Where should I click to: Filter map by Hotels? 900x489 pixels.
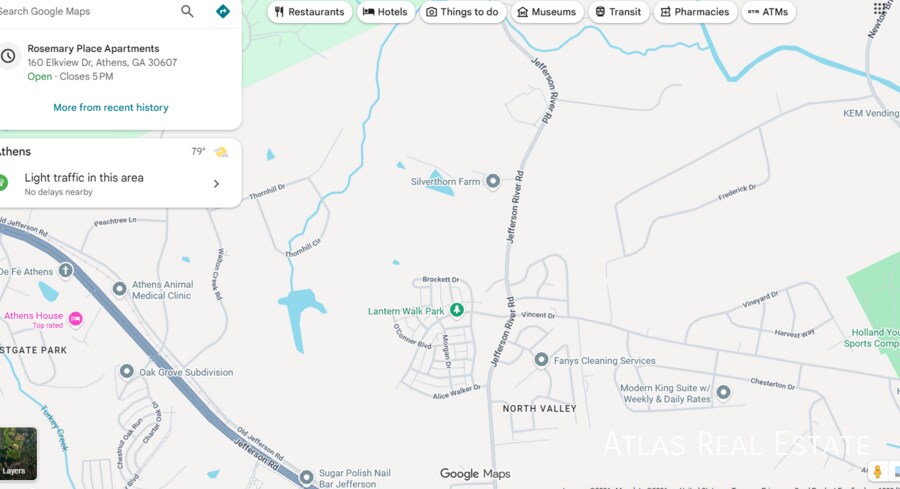tap(385, 12)
